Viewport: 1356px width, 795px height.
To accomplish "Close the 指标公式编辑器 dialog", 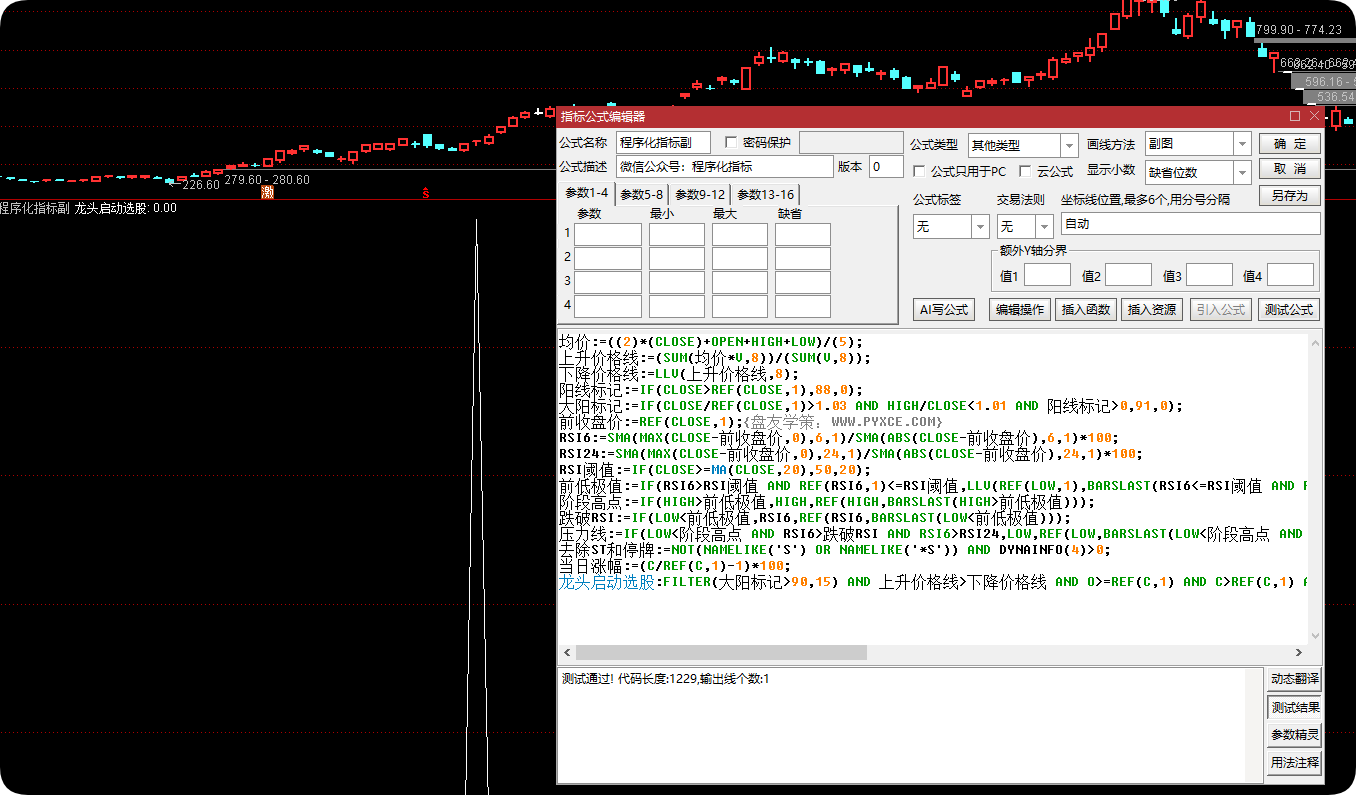I will pos(1314,117).
